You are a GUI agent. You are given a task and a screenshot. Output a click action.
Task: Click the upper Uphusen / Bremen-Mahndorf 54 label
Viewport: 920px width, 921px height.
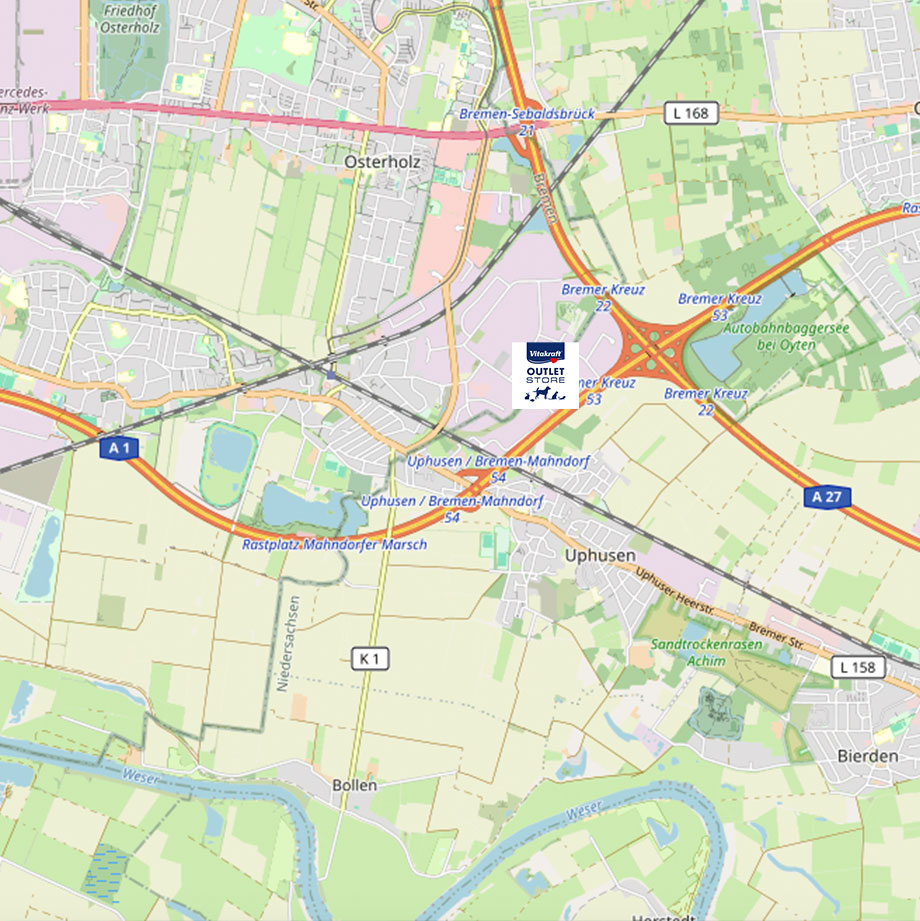point(498,469)
